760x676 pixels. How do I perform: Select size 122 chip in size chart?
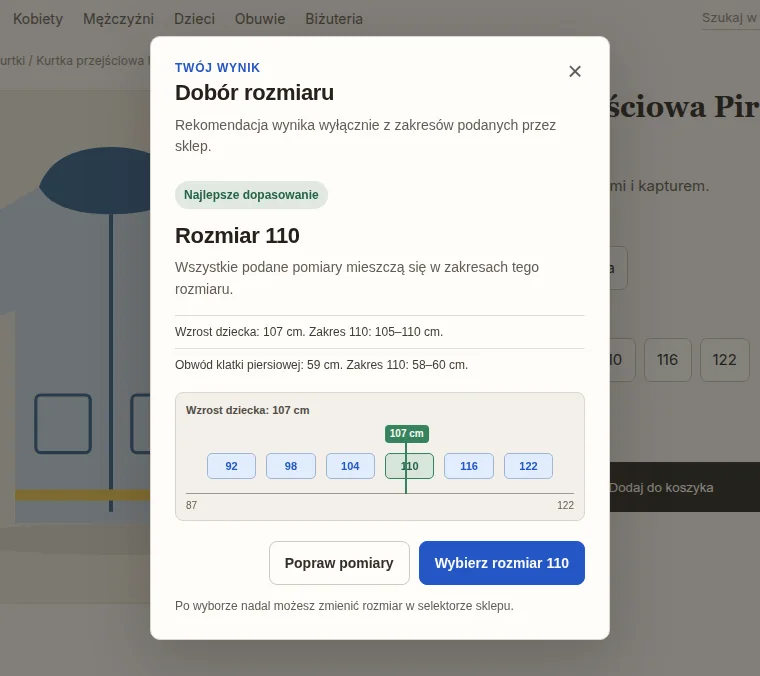pyautogui.click(x=528, y=466)
